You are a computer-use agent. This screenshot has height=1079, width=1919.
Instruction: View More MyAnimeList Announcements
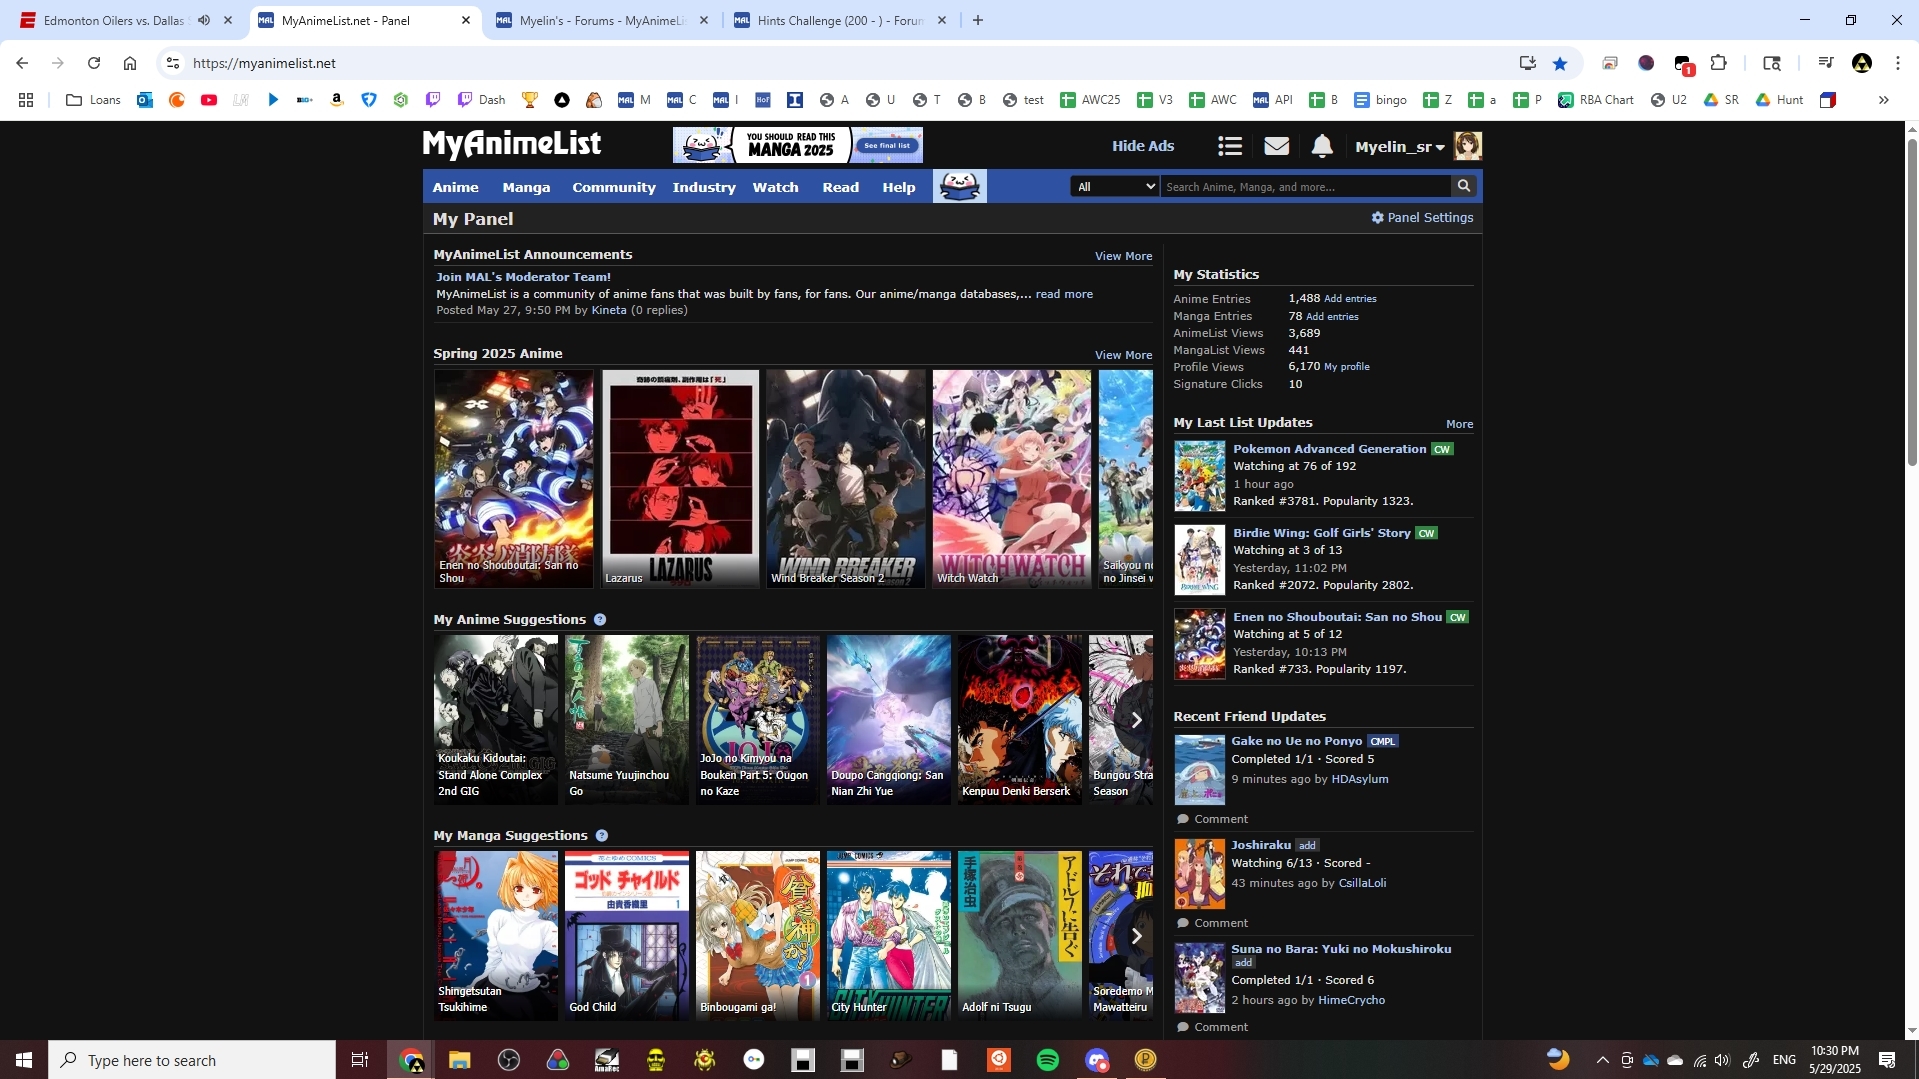(x=1123, y=256)
